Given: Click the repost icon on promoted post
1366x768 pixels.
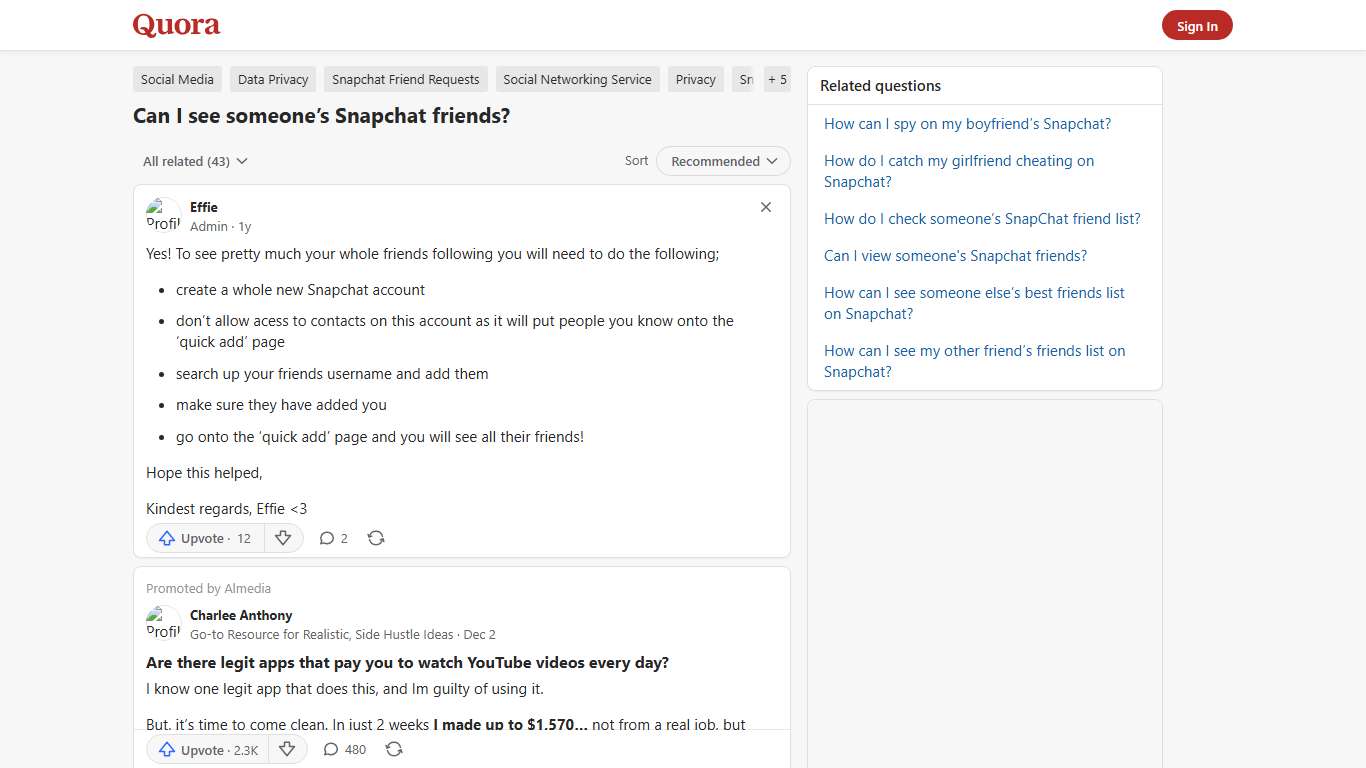Looking at the screenshot, I should tap(394, 749).
